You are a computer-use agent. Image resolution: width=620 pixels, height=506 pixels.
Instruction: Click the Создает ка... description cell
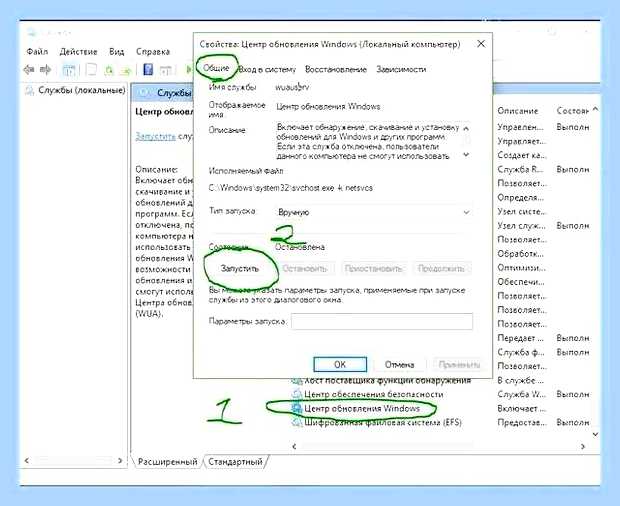click(522, 155)
